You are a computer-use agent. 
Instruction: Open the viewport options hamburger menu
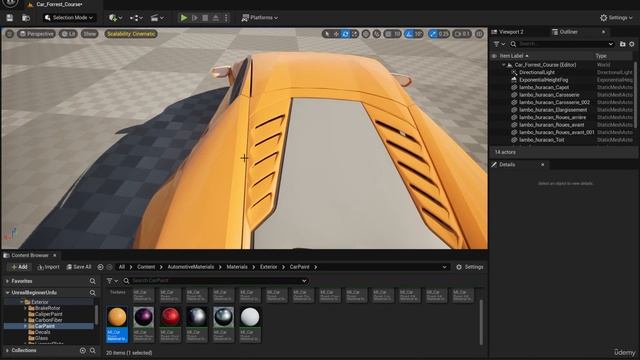9,34
